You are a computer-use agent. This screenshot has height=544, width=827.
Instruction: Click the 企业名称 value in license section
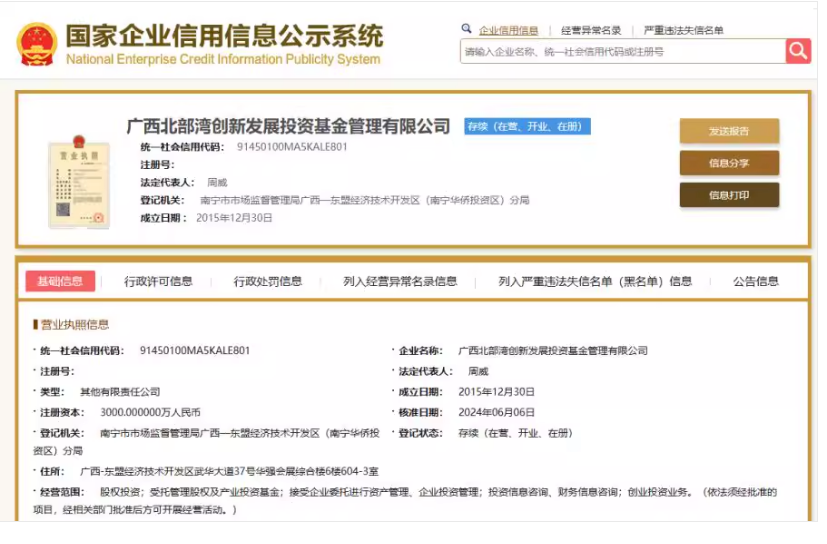coord(553,351)
